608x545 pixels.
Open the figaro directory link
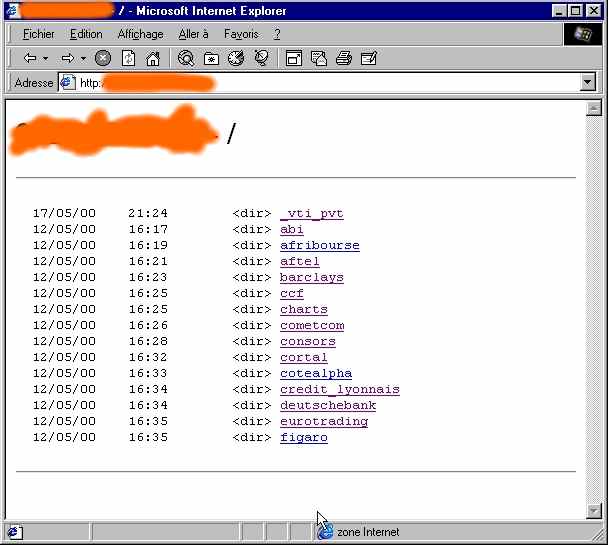tap(304, 437)
